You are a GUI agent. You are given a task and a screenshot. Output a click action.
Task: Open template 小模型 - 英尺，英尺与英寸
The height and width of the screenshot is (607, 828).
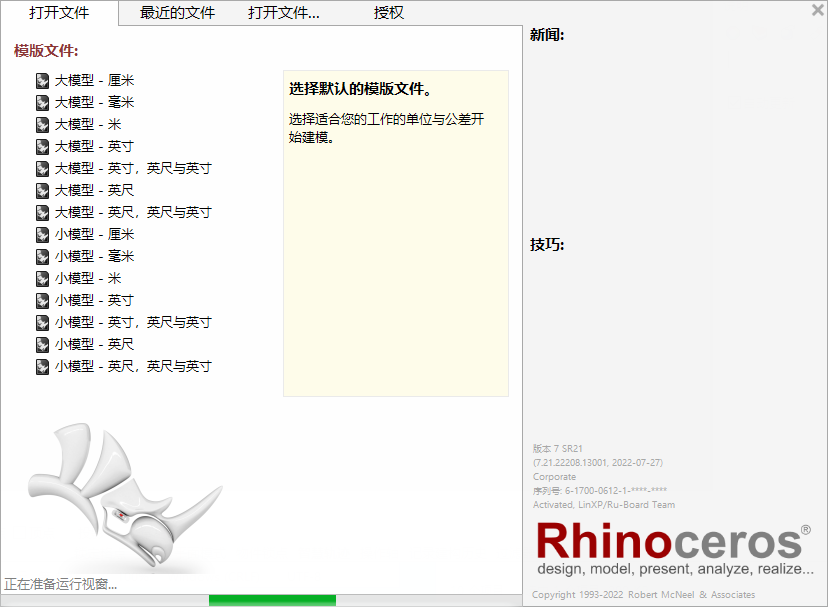point(133,366)
